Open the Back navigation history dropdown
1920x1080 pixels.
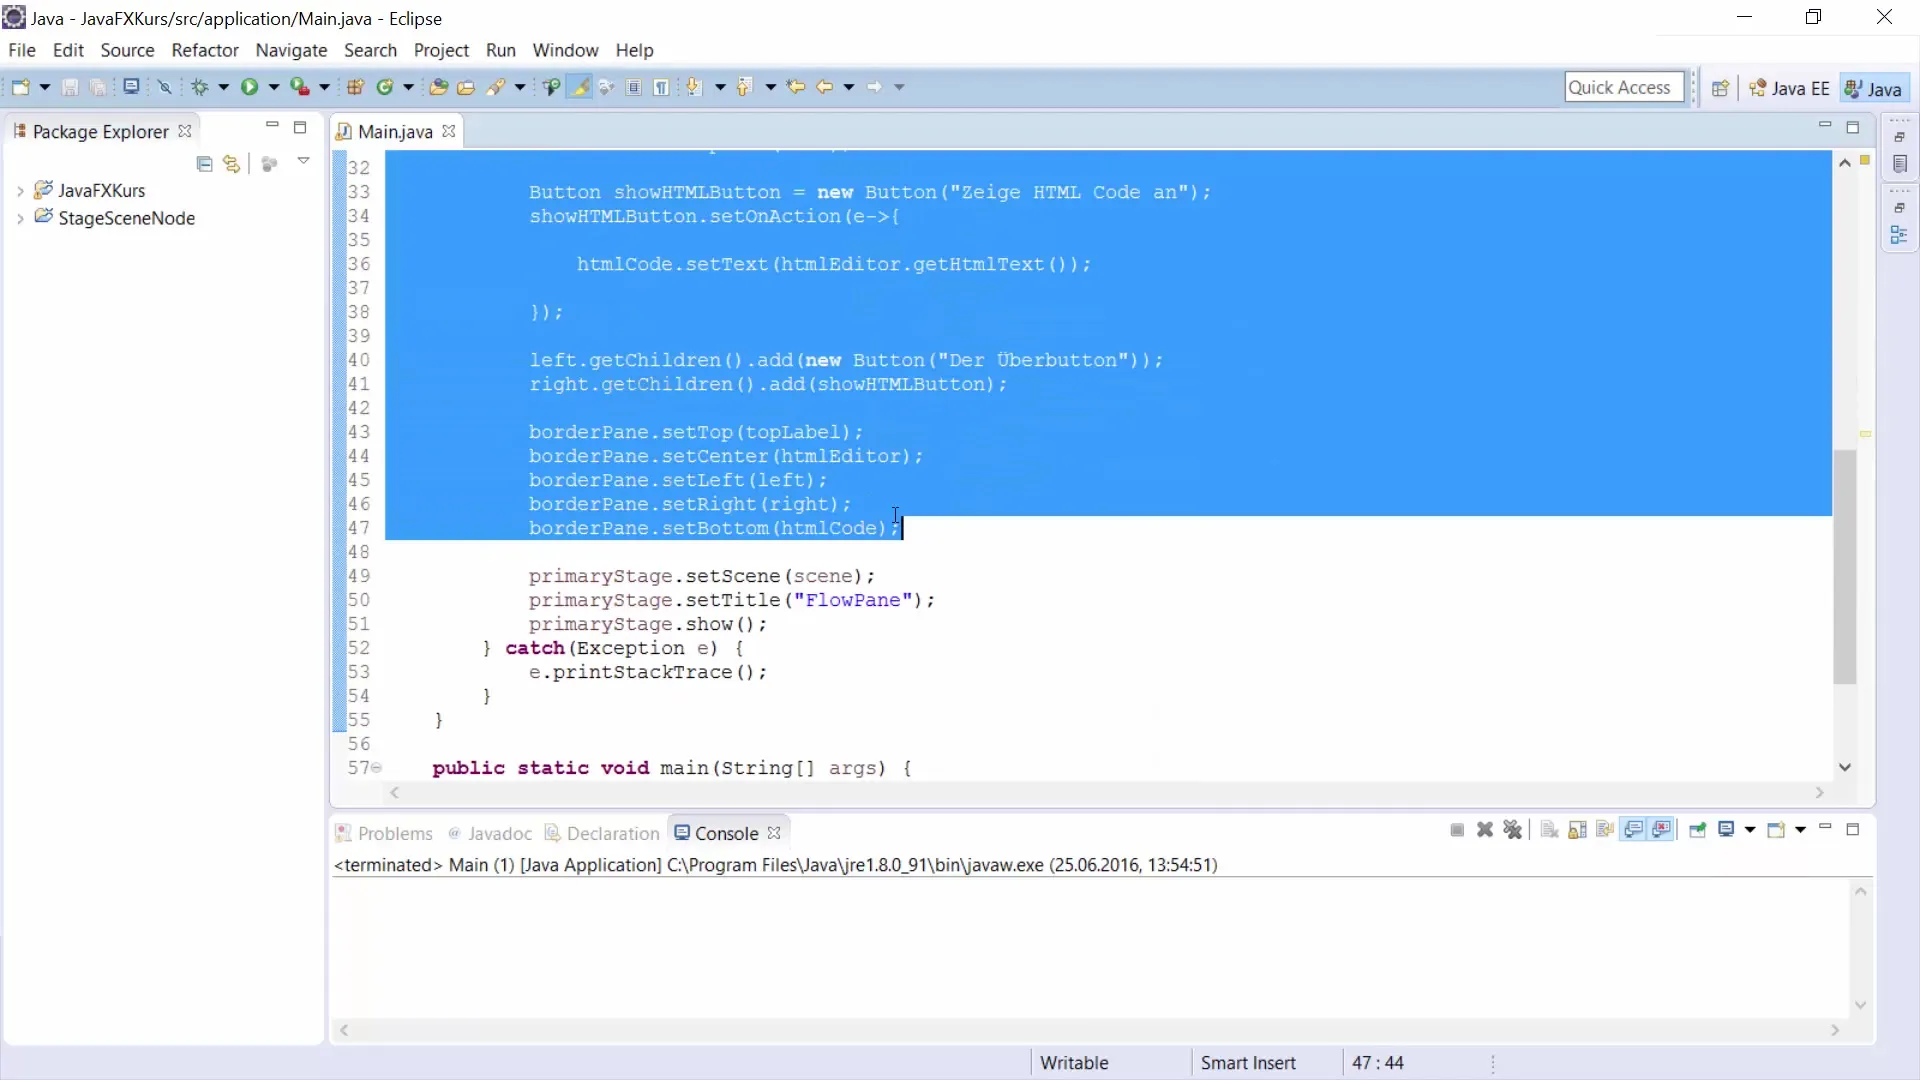coord(849,87)
